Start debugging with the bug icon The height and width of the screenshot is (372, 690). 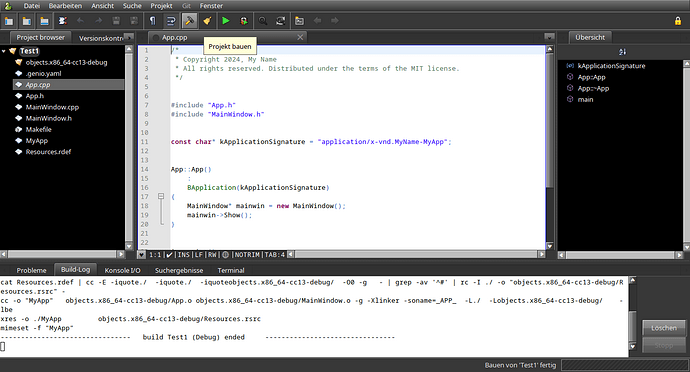pos(244,21)
